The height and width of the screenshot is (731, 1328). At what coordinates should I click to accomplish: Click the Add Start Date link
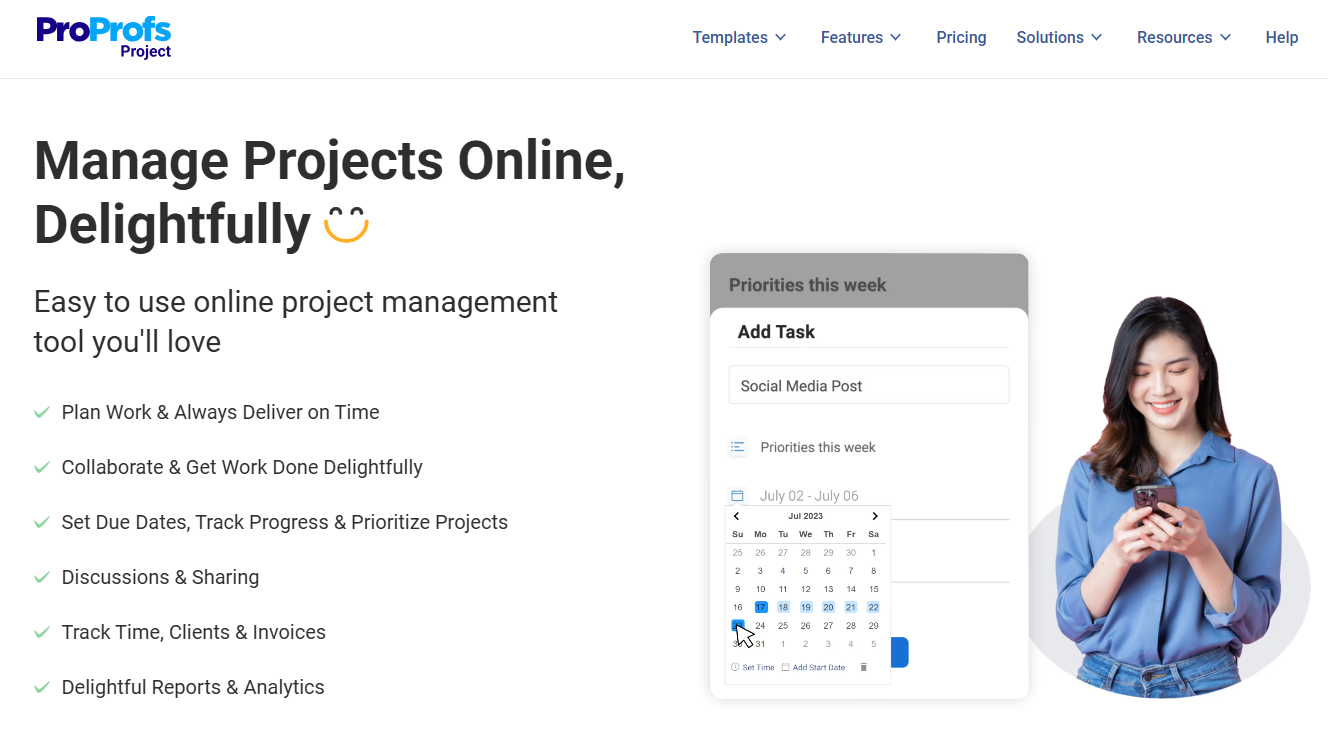coord(818,667)
